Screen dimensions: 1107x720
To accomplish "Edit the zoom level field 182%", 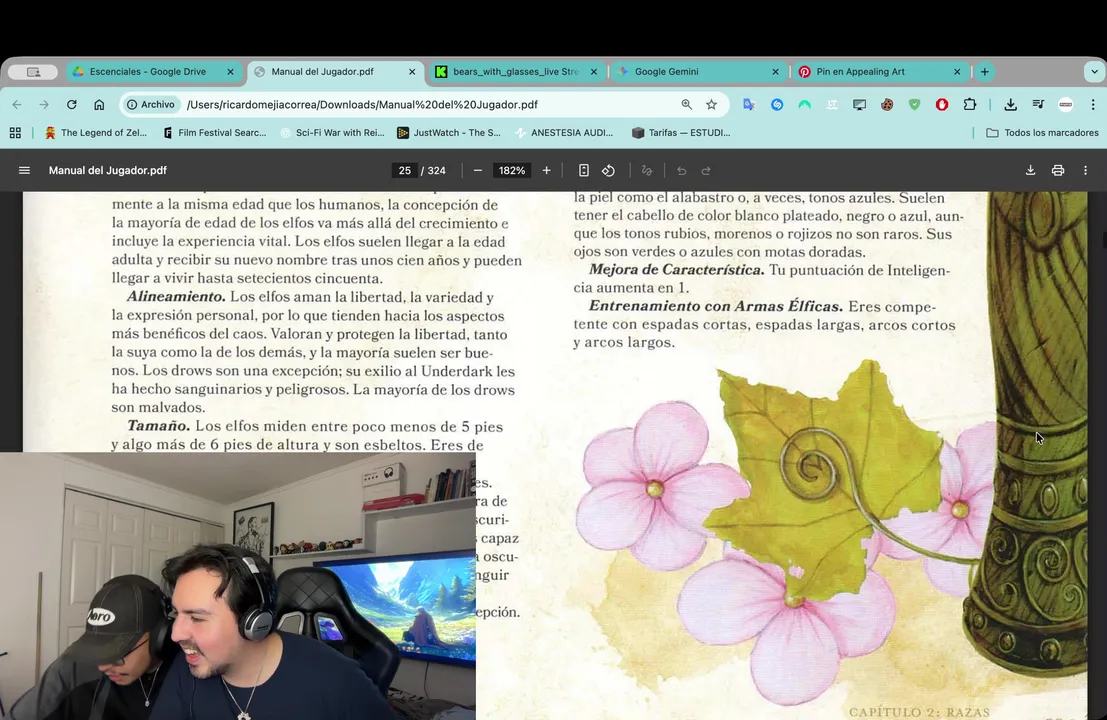I will (512, 170).
